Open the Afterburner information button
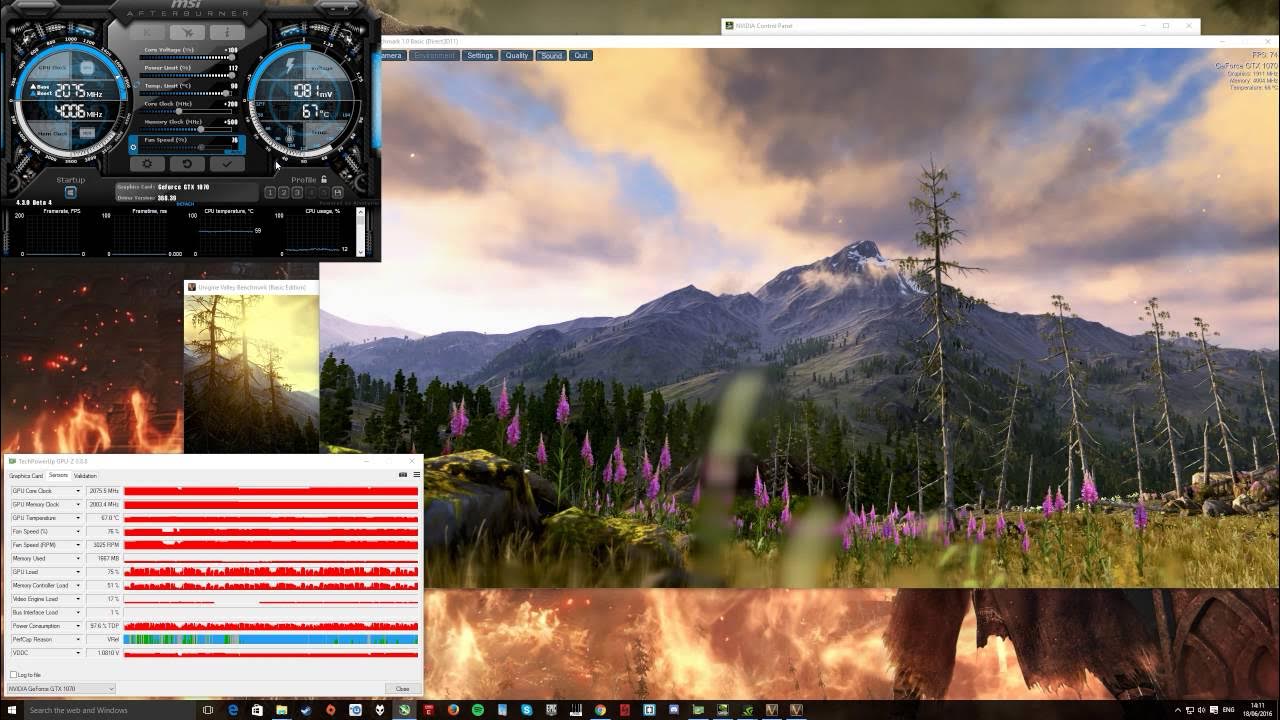1280x720 pixels. (x=227, y=33)
